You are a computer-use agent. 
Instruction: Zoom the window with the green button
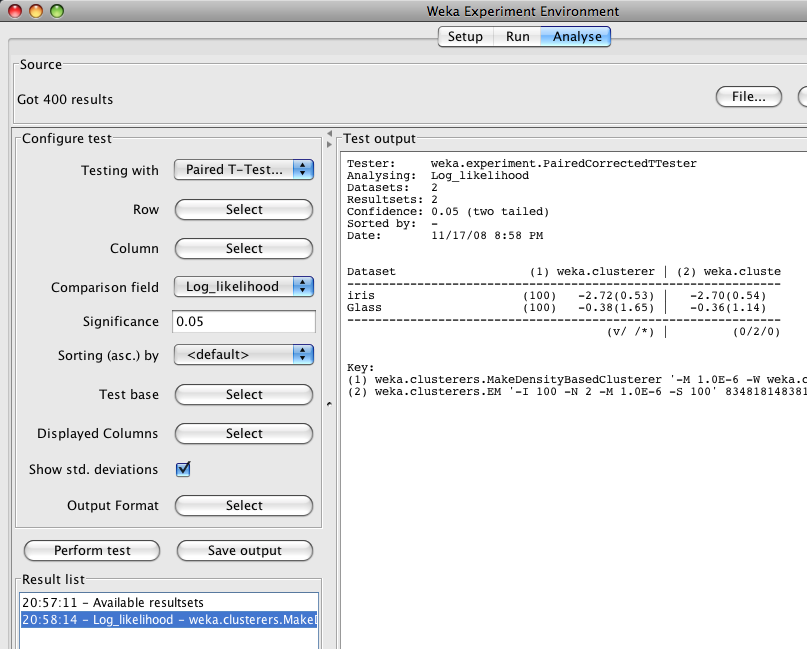click(57, 11)
